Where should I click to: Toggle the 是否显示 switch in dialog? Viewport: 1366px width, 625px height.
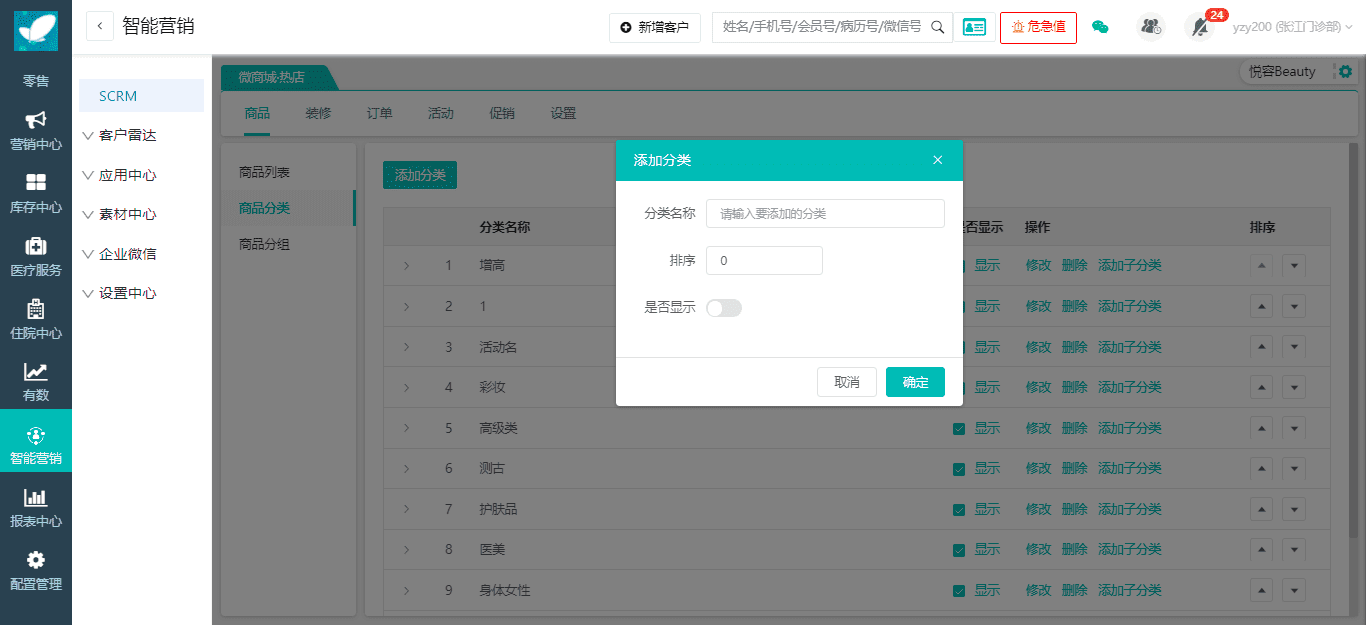(724, 308)
